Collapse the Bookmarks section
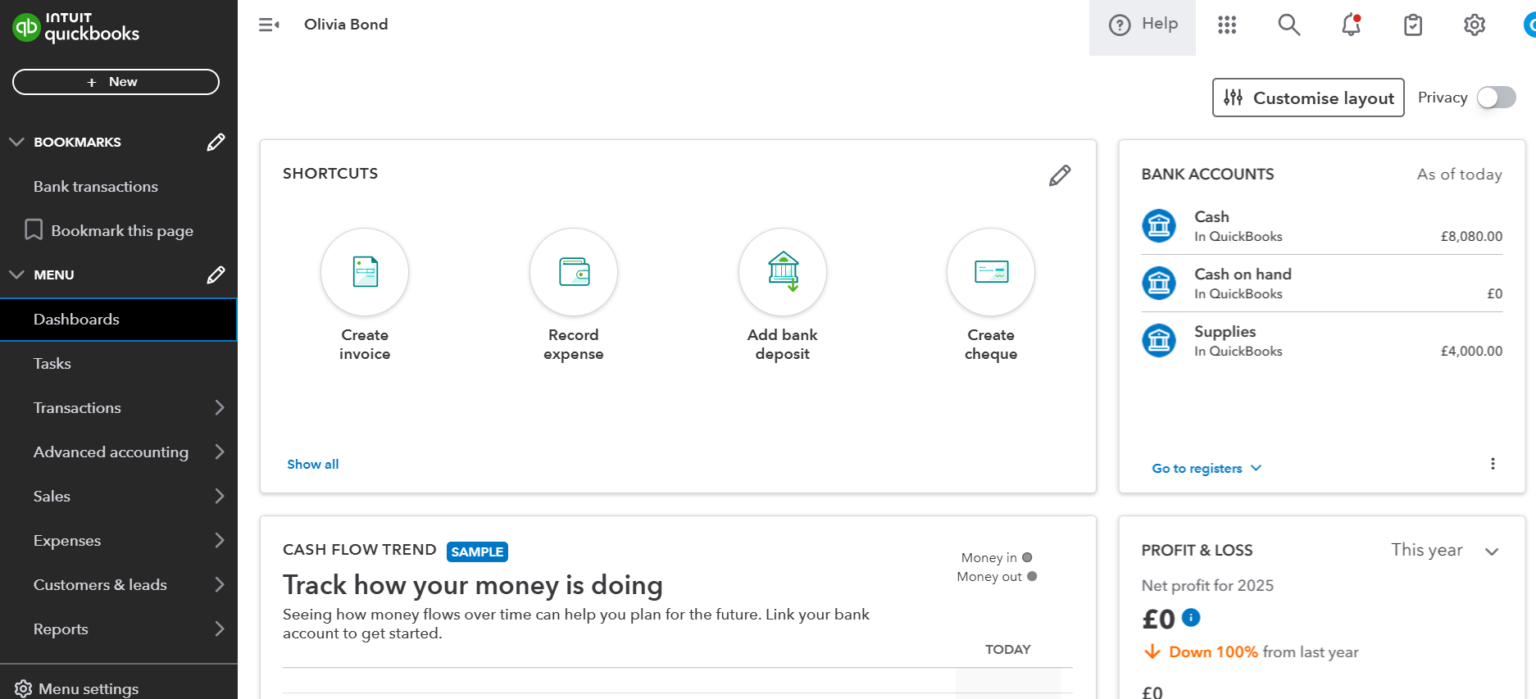The image size is (1536, 699). tap(16, 141)
